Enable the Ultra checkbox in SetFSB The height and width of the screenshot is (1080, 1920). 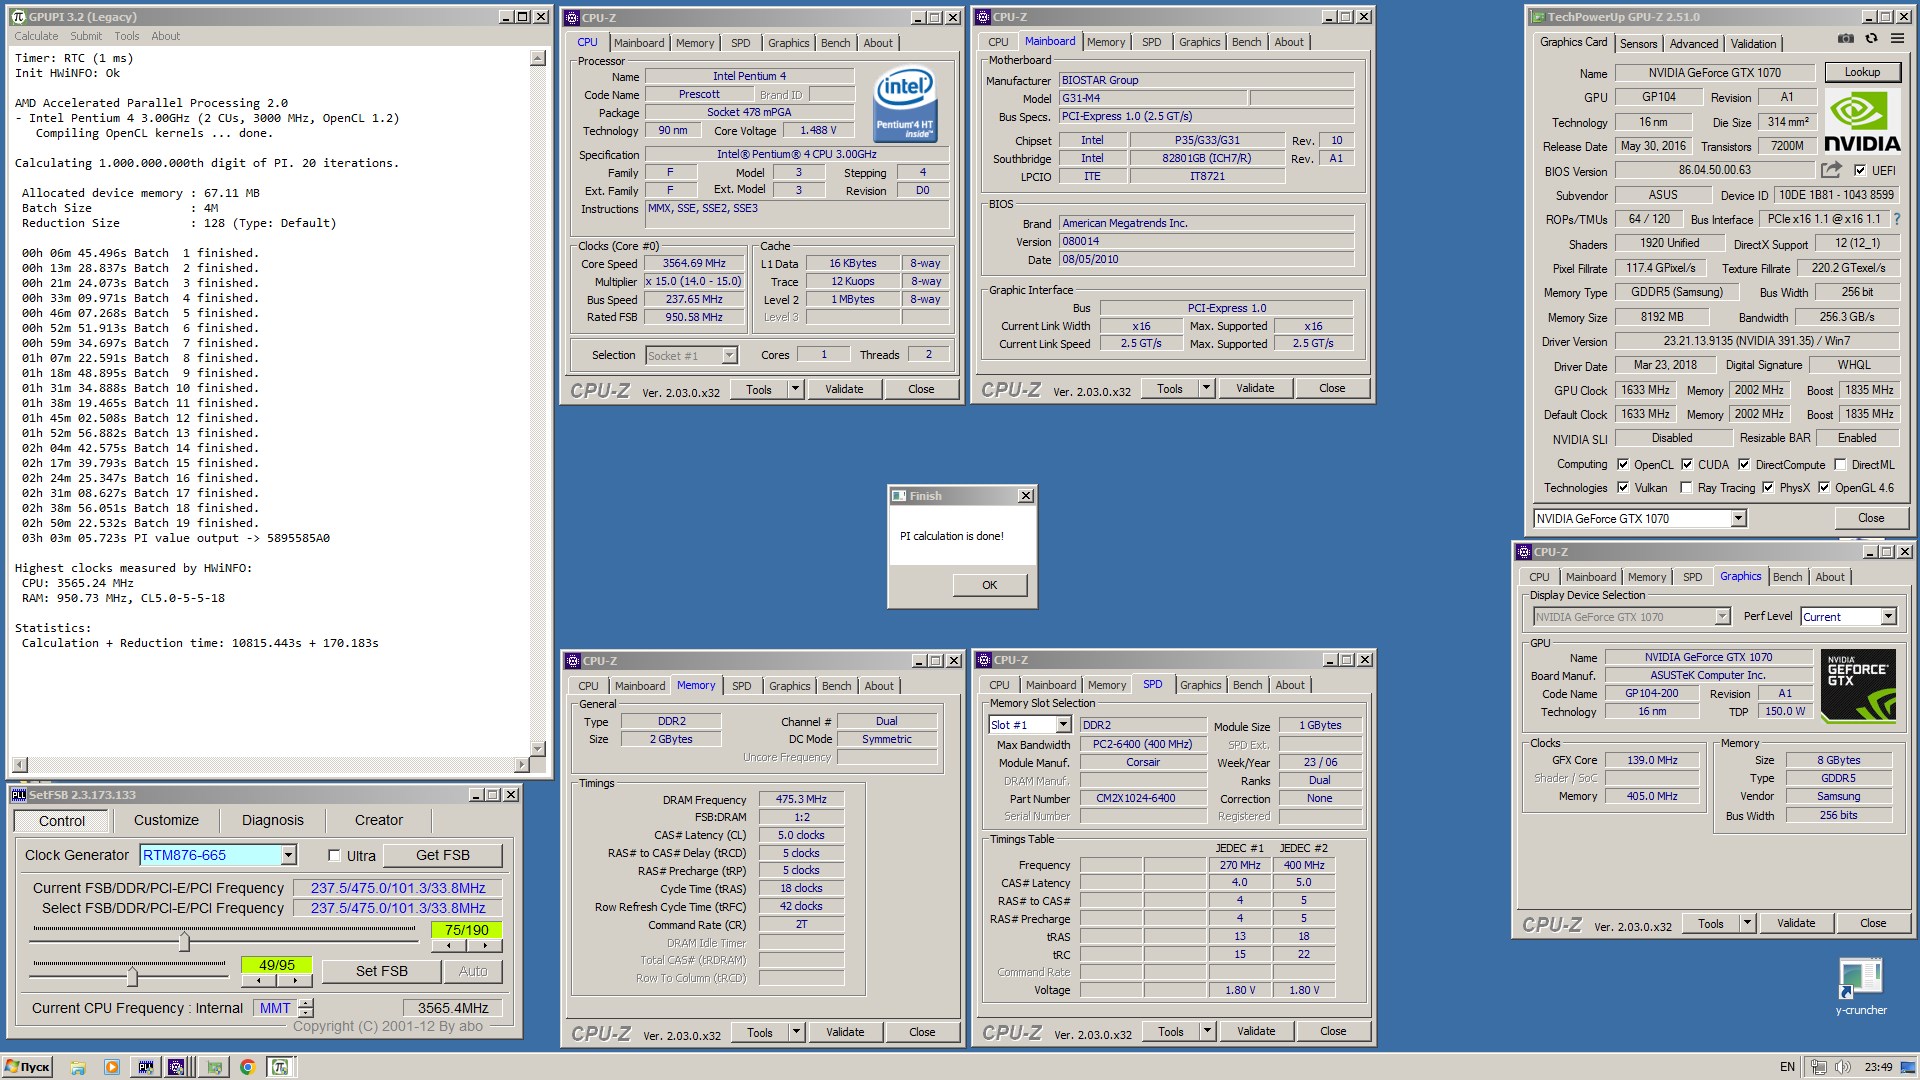tap(334, 856)
